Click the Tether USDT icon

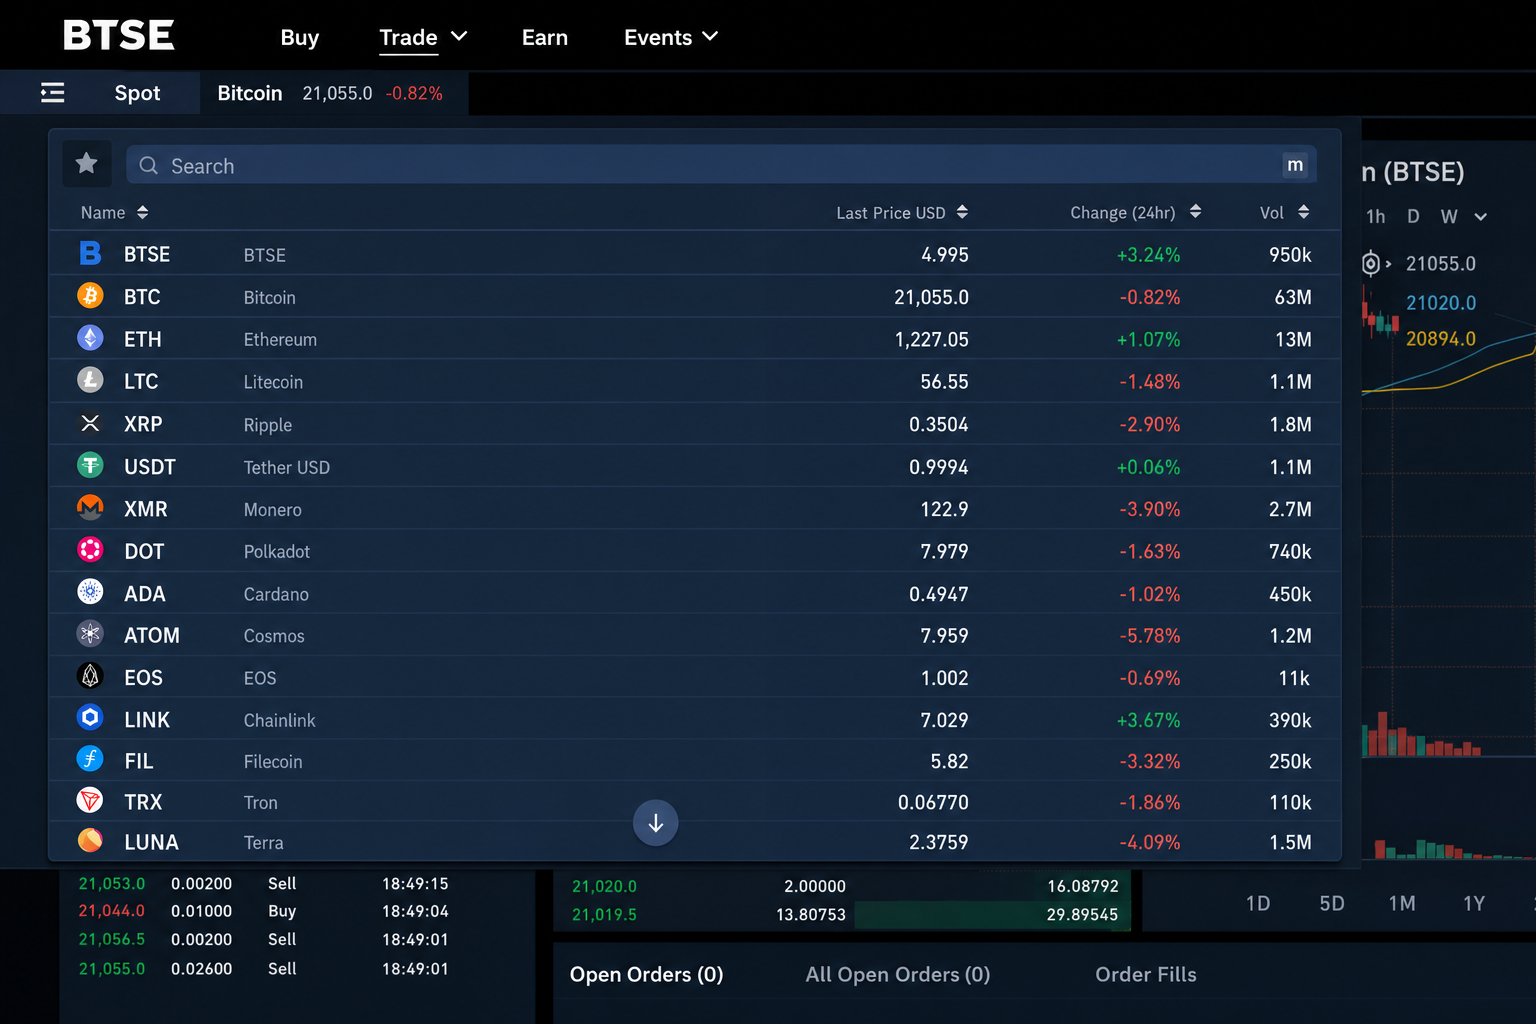90,466
